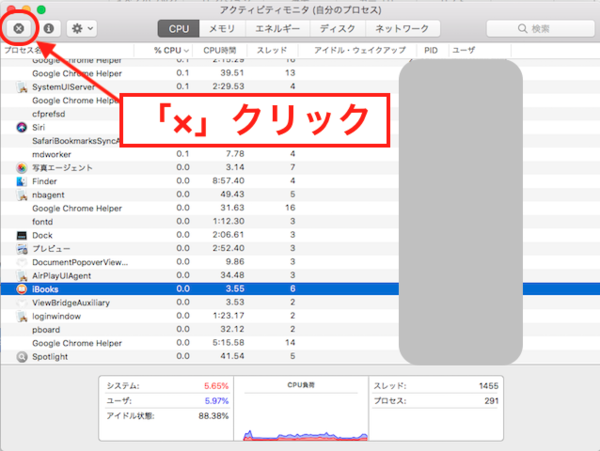
Task: Open the ディスク tab
Action: click(339, 29)
